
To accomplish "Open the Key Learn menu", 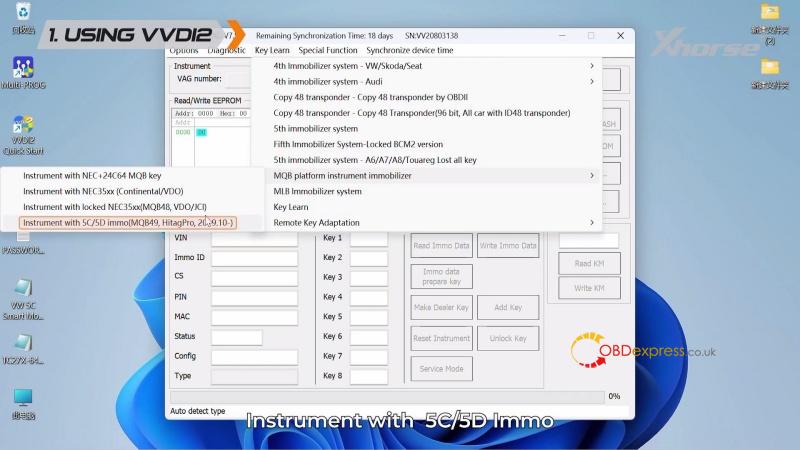I will 272,50.
